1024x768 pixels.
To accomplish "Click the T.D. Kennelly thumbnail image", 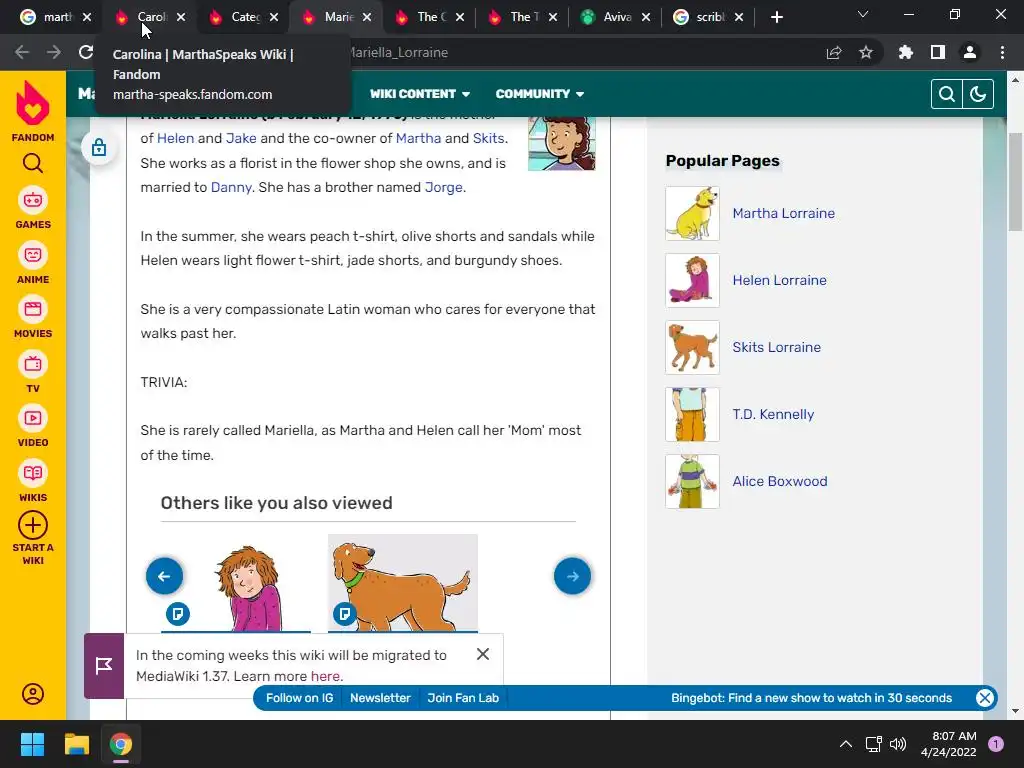I will [692, 414].
